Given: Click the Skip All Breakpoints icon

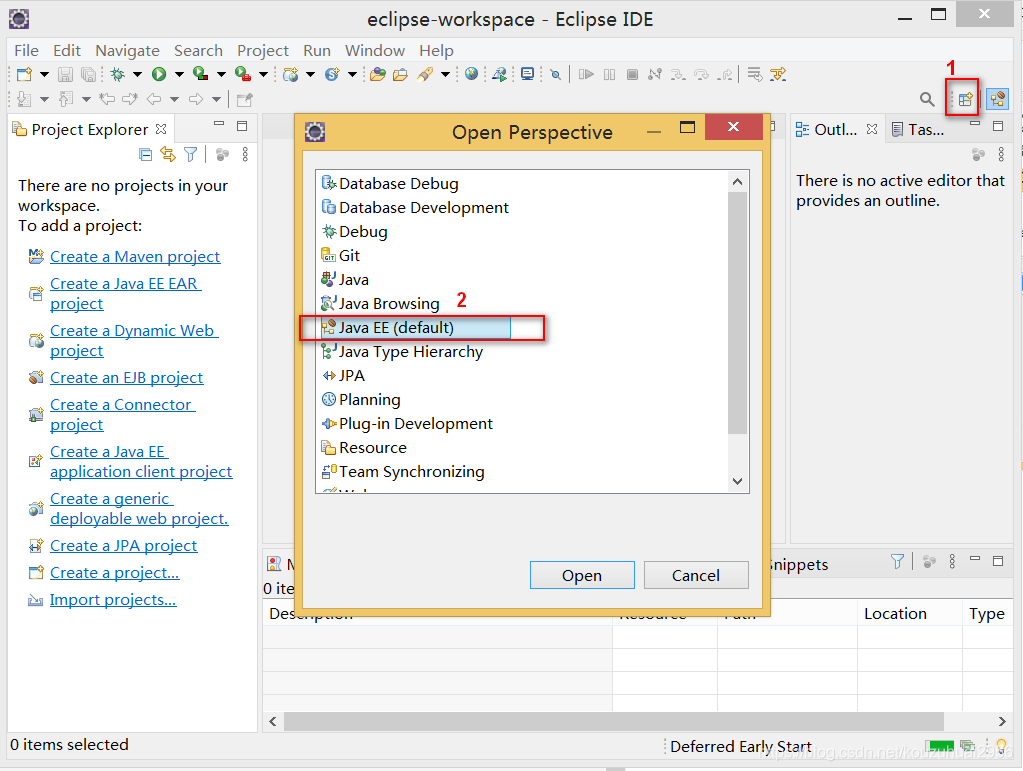Looking at the screenshot, I should 555,74.
